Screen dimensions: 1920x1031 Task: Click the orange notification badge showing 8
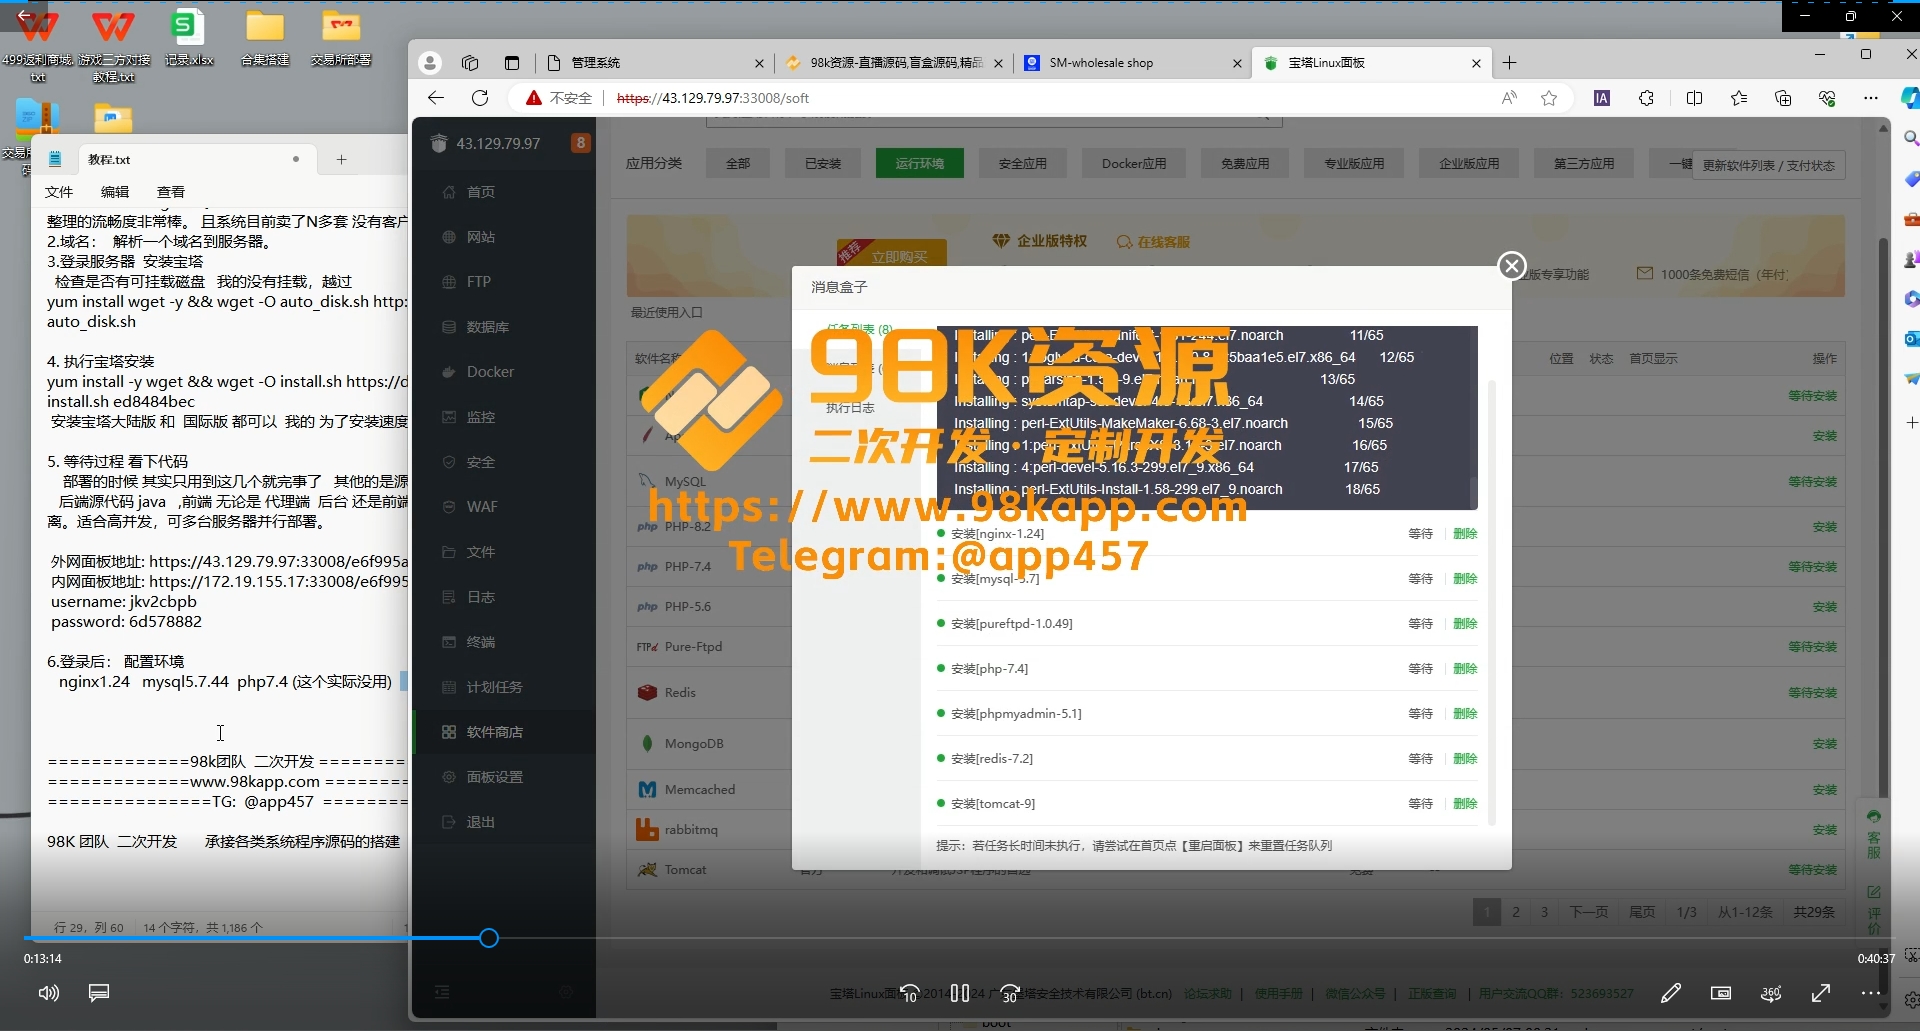(580, 143)
